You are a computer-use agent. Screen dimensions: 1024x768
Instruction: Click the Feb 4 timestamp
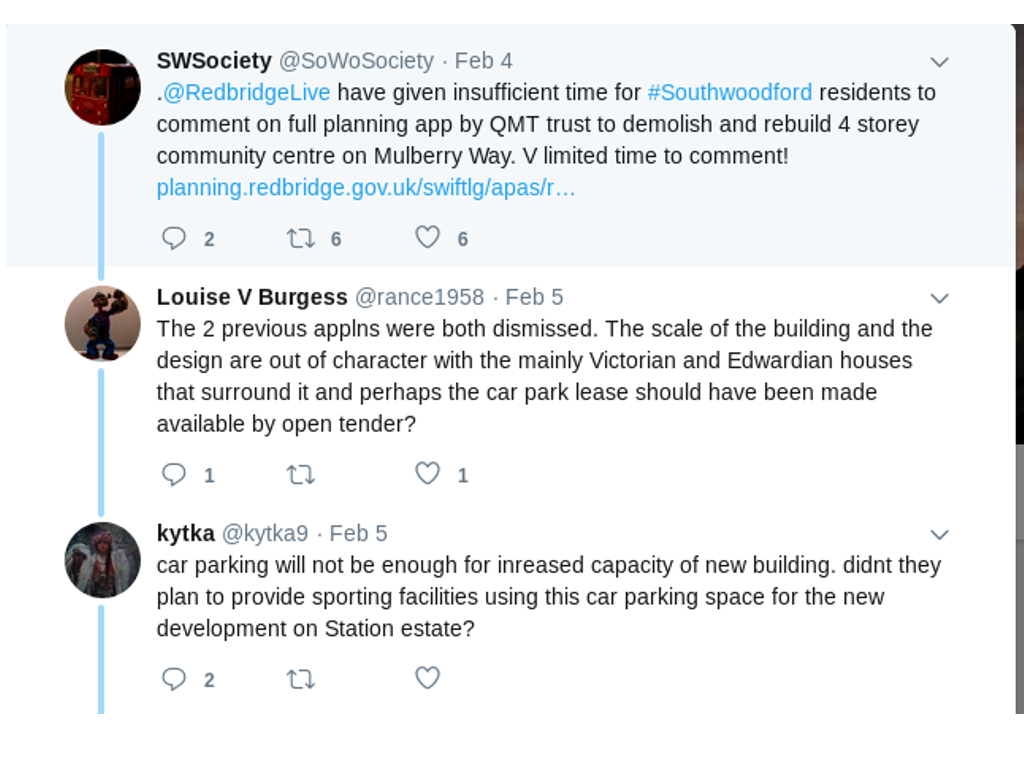coord(483,61)
